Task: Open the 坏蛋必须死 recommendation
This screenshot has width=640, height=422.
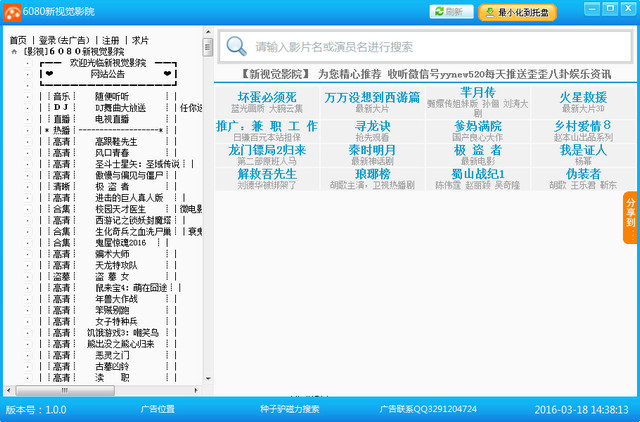Action: point(267,97)
